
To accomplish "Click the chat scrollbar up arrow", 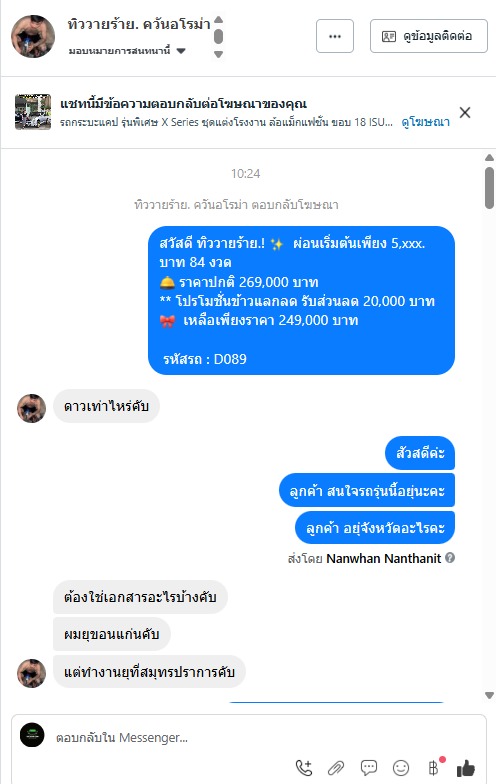I will pyautogui.click(x=490, y=158).
